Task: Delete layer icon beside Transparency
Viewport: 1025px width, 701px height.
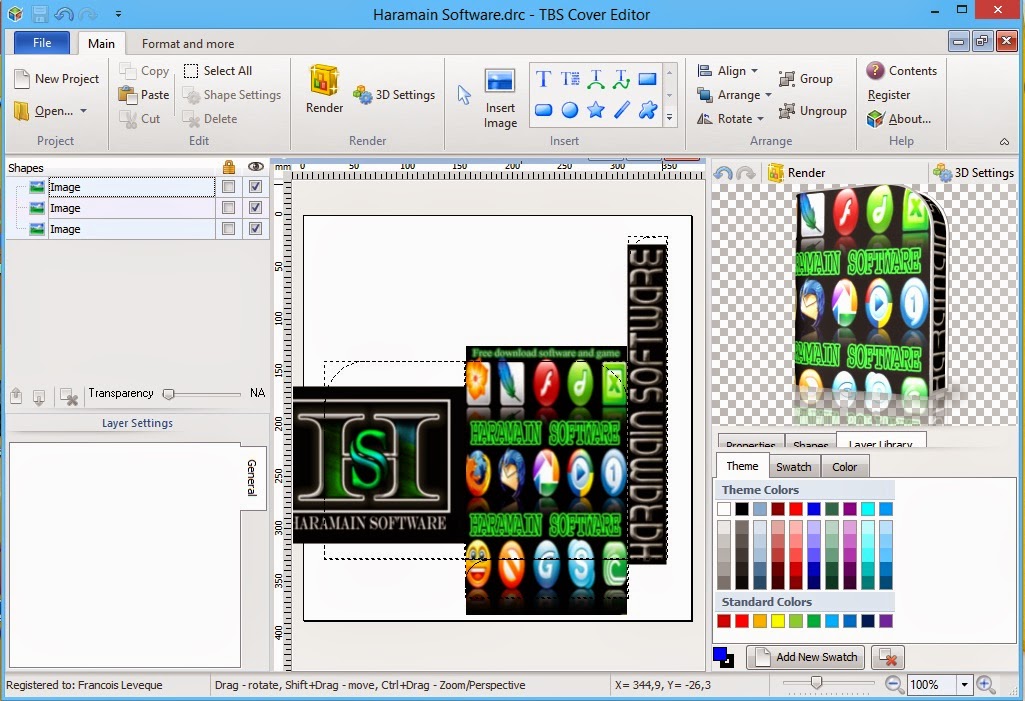Action: [69, 396]
